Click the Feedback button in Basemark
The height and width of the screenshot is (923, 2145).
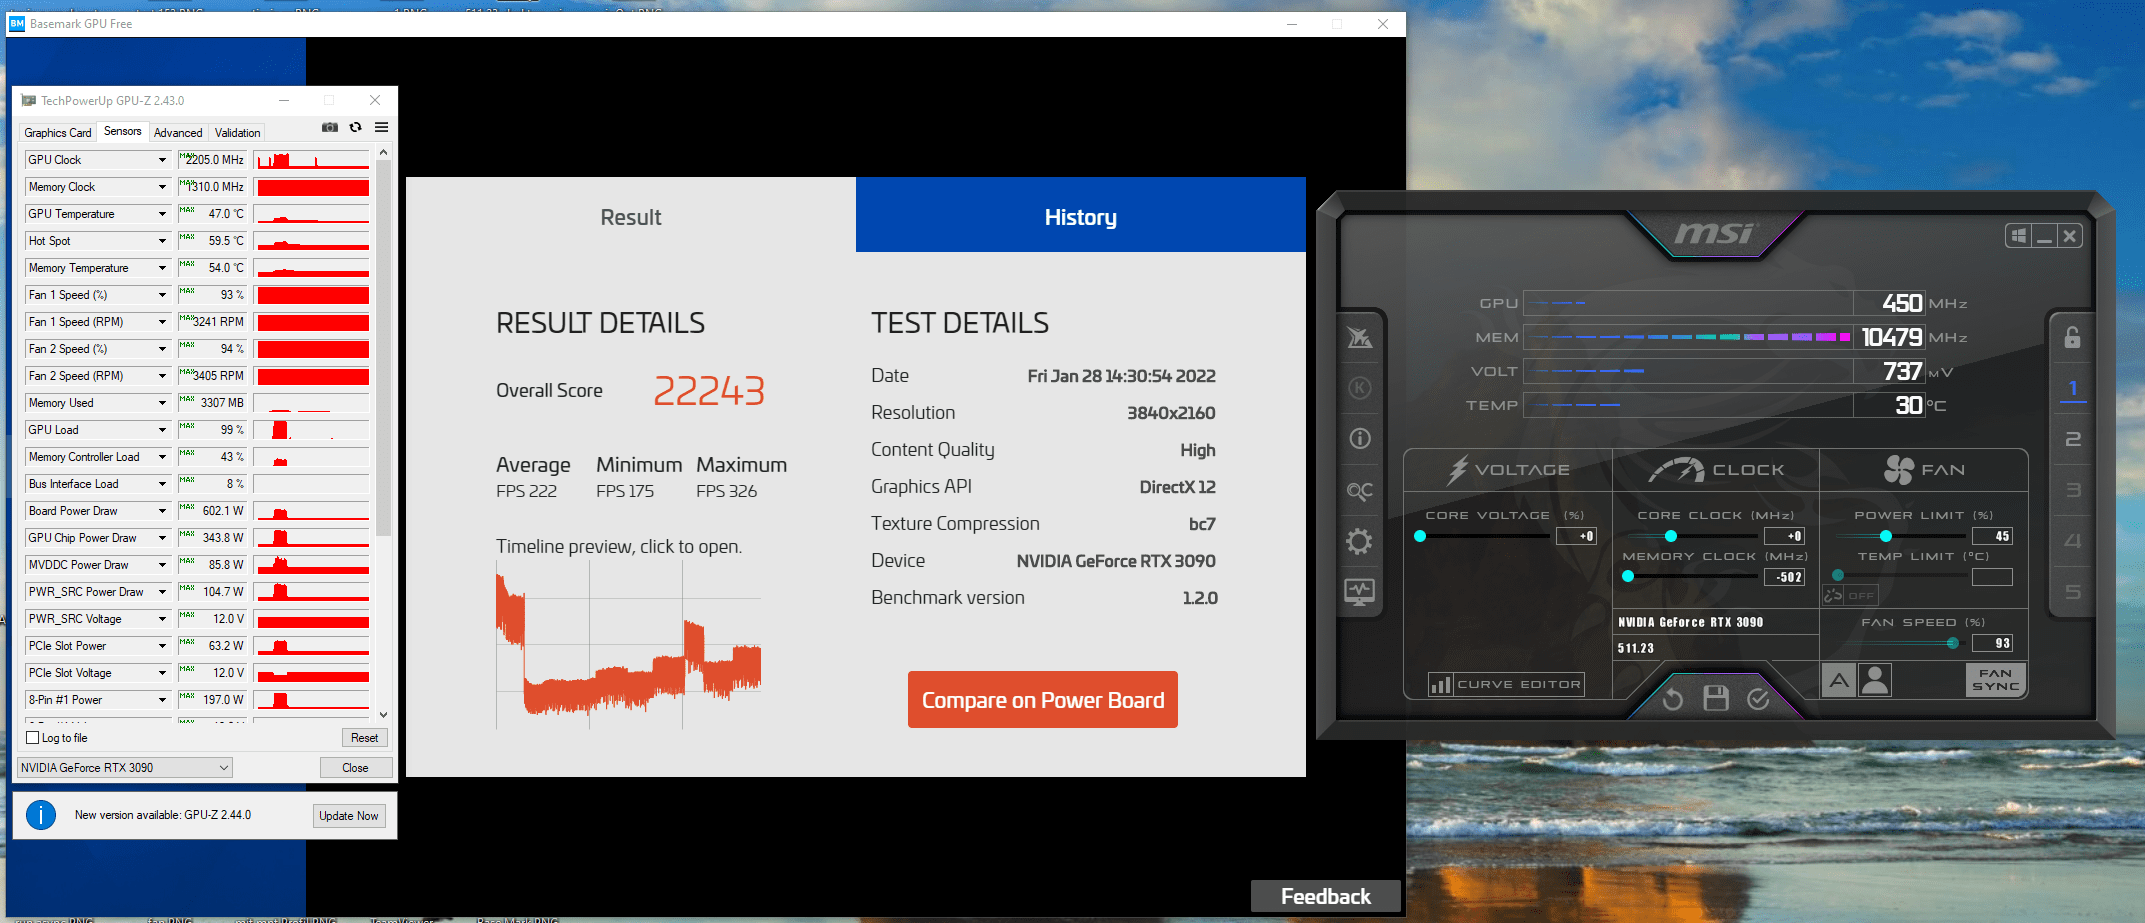[1326, 896]
